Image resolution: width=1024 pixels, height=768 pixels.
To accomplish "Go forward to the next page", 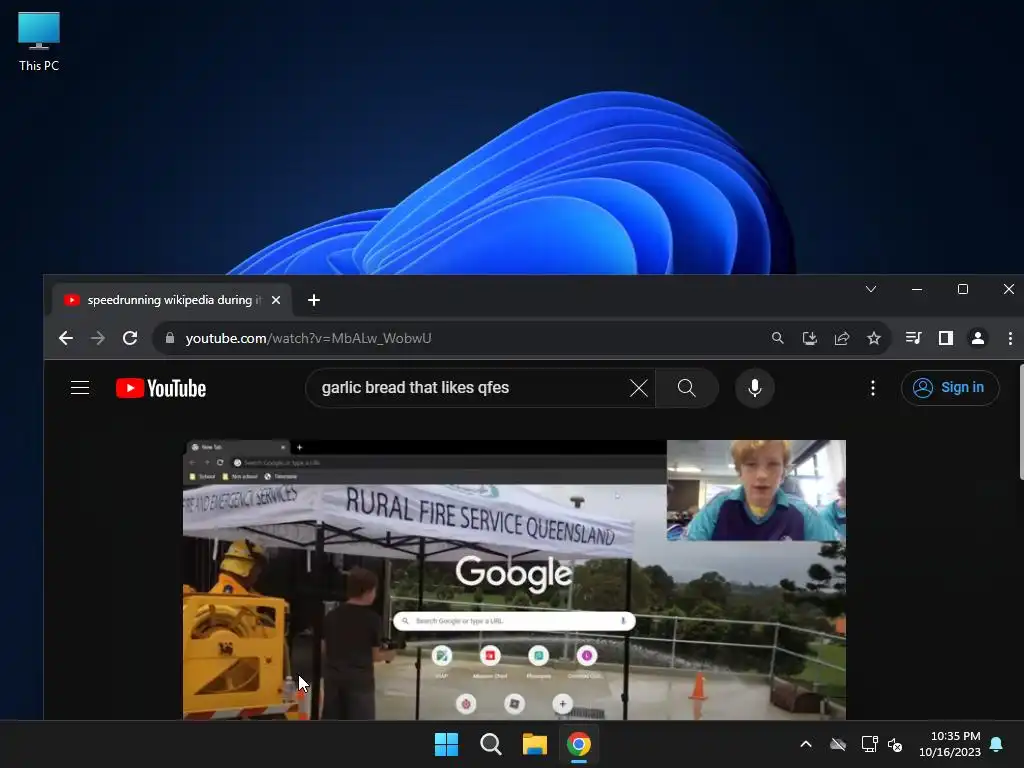I will (x=97, y=338).
